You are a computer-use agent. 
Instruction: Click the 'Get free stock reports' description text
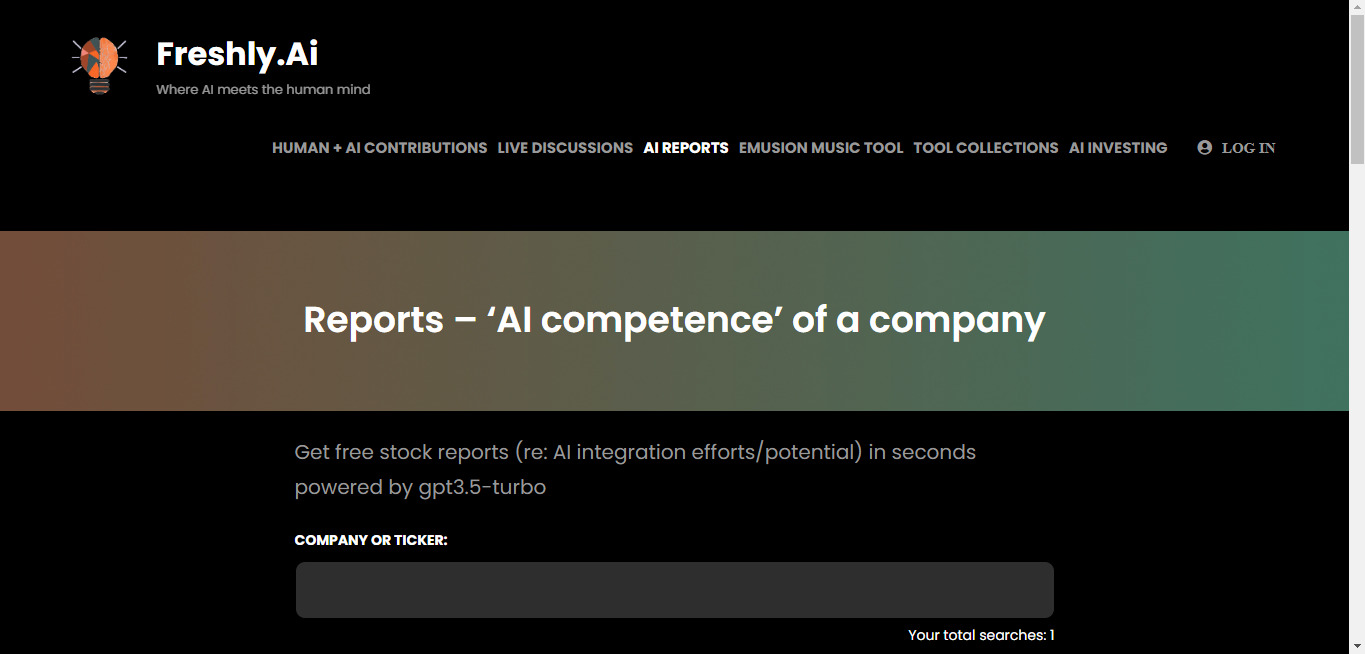(x=635, y=469)
